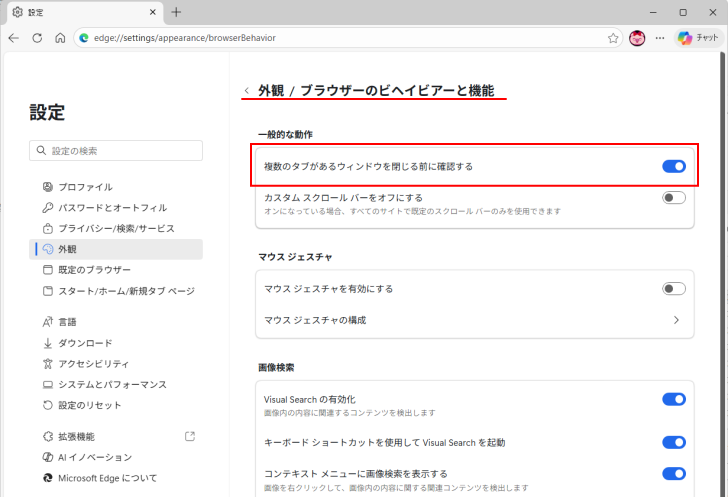
Task: Click the Edge logo in address bar
Action: (84, 38)
